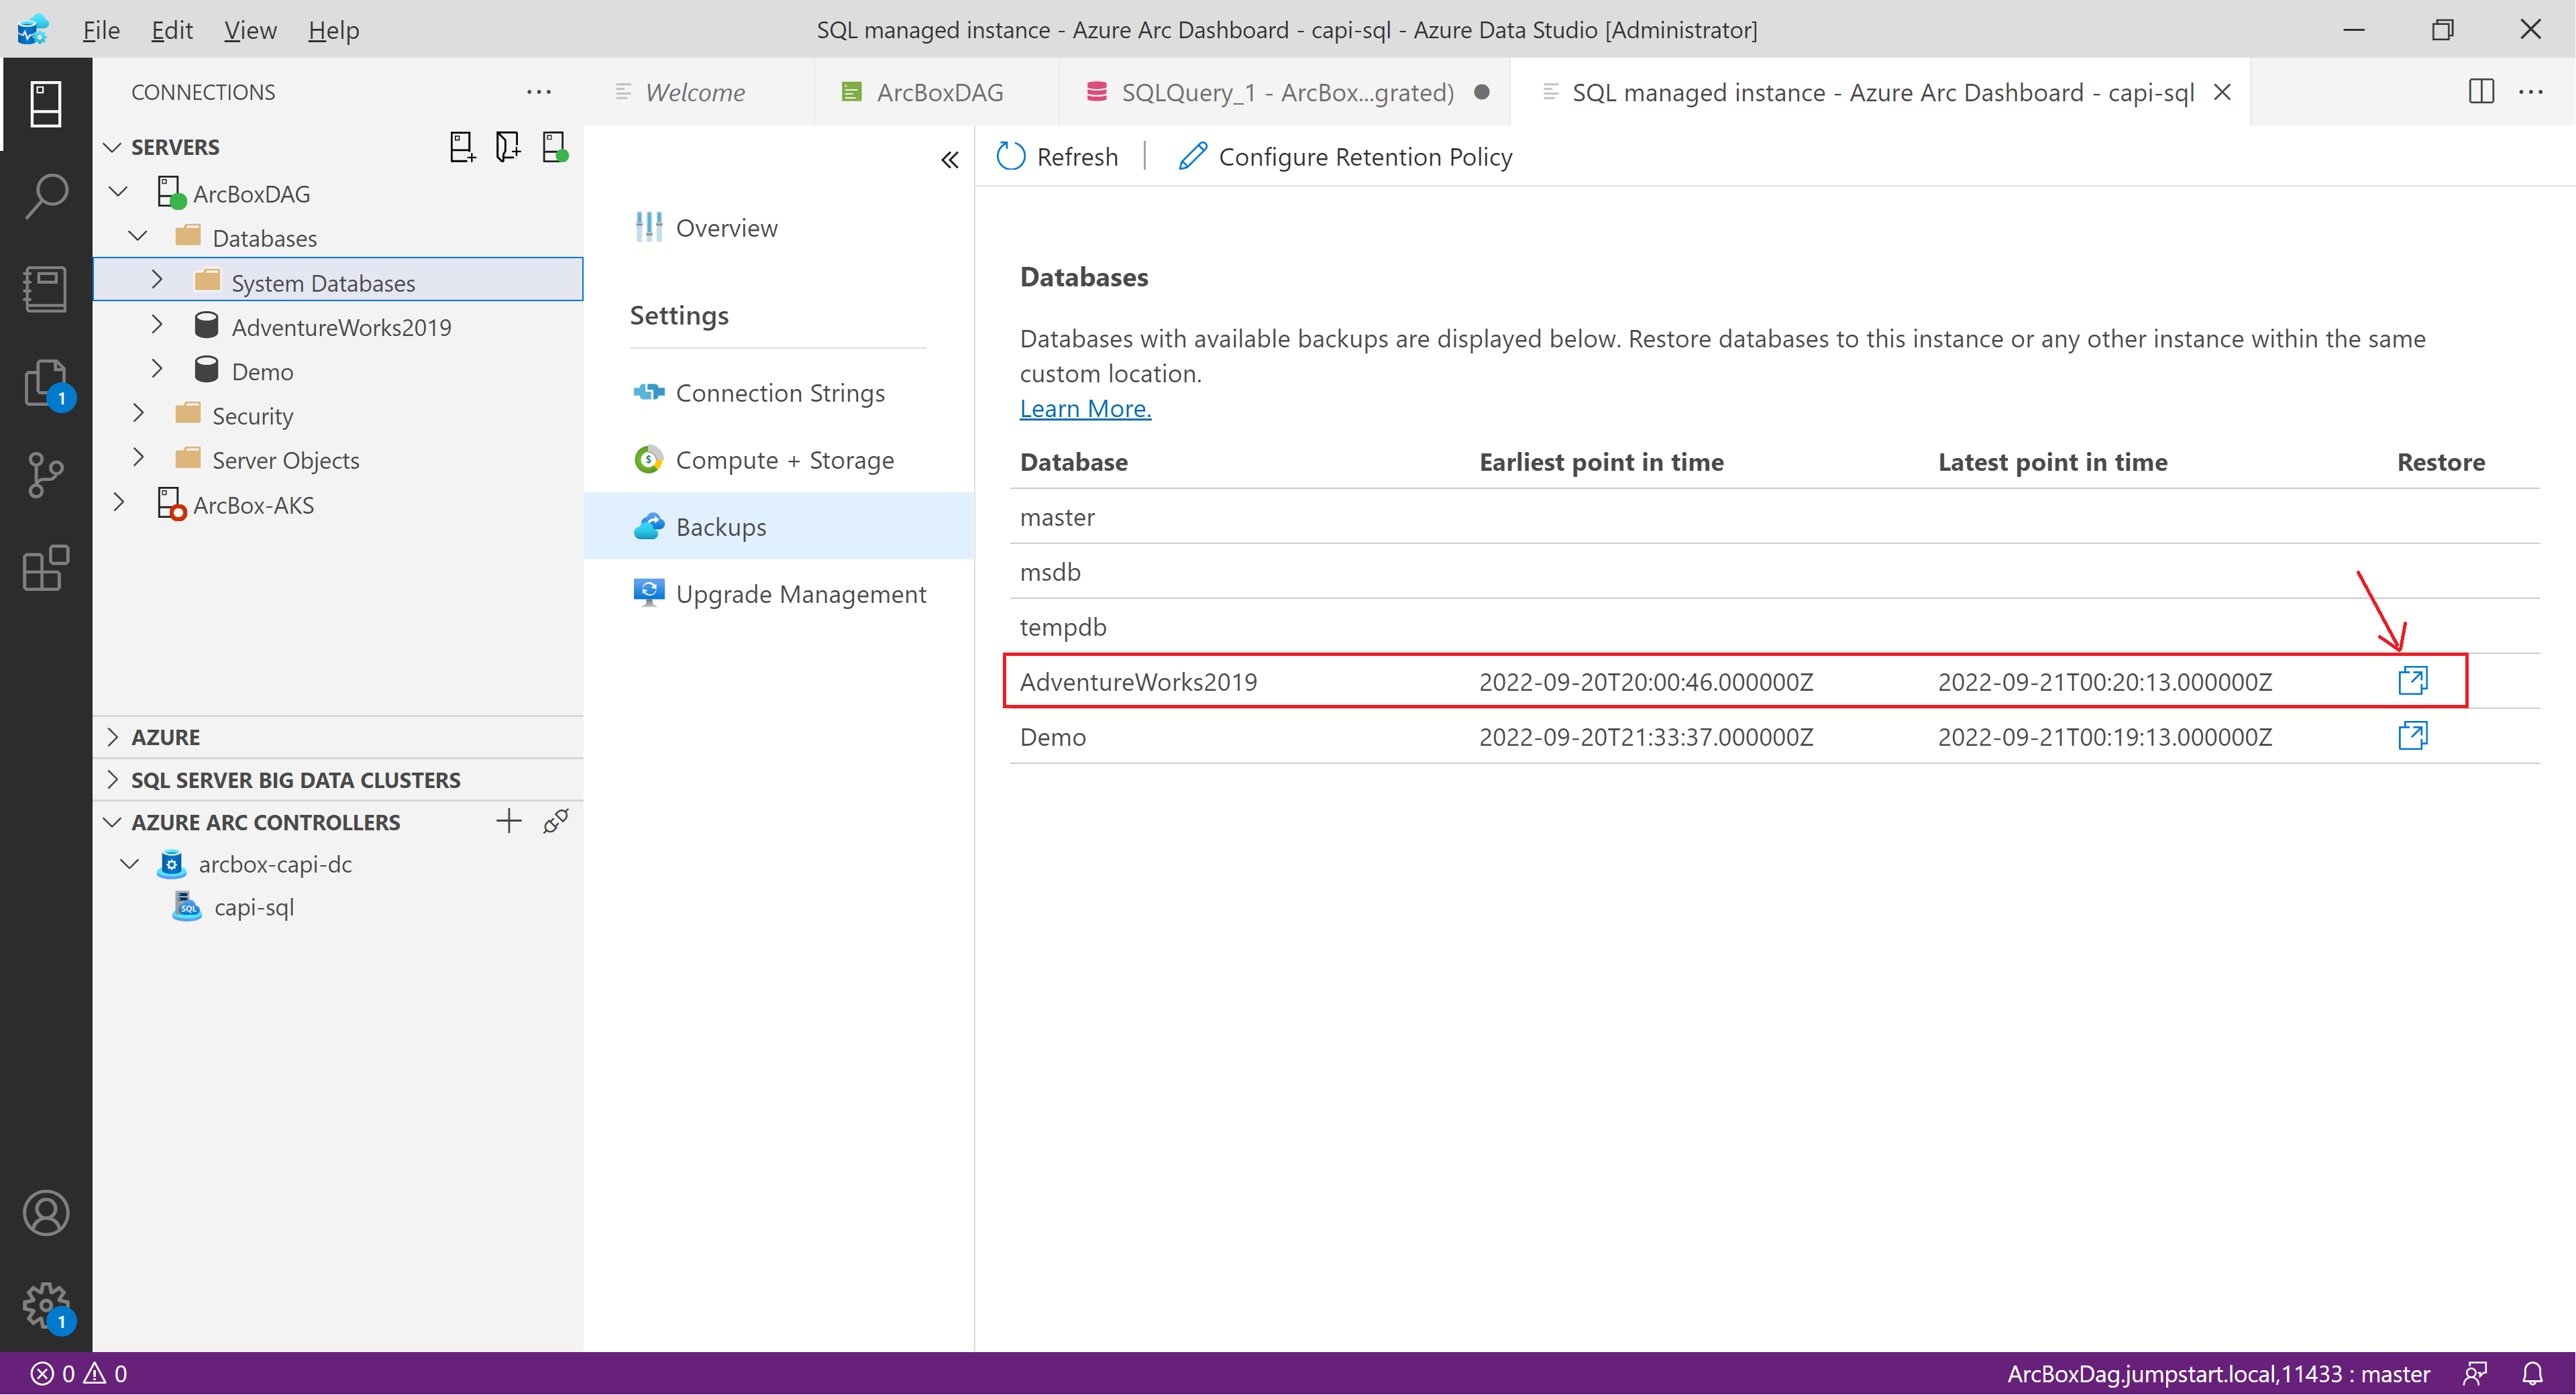Click the Refresh button

1058,157
